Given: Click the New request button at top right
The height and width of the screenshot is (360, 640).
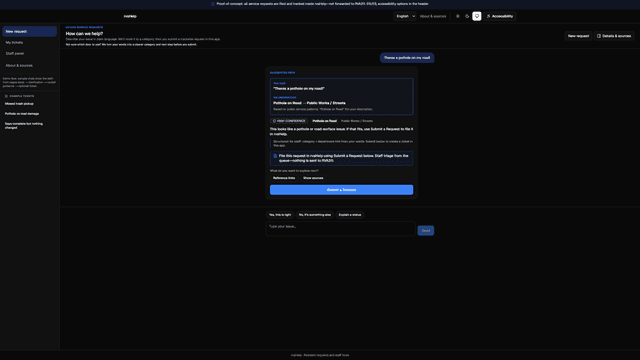Looking at the screenshot, I should pos(578,36).
